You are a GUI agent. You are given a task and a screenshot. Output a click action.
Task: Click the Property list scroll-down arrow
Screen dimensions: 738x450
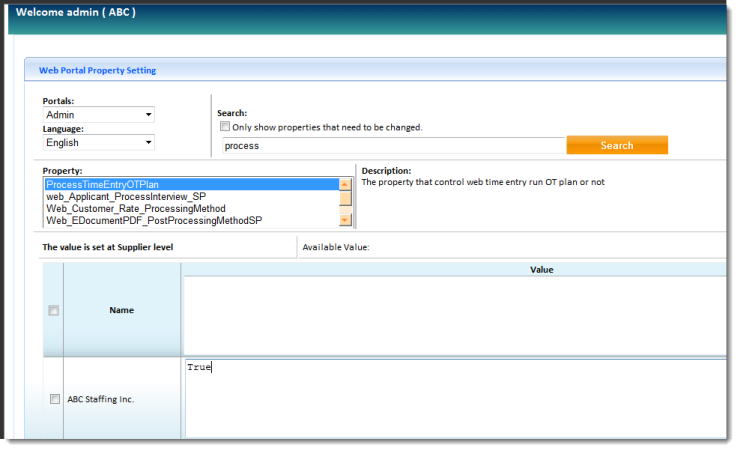coord(345,220)
